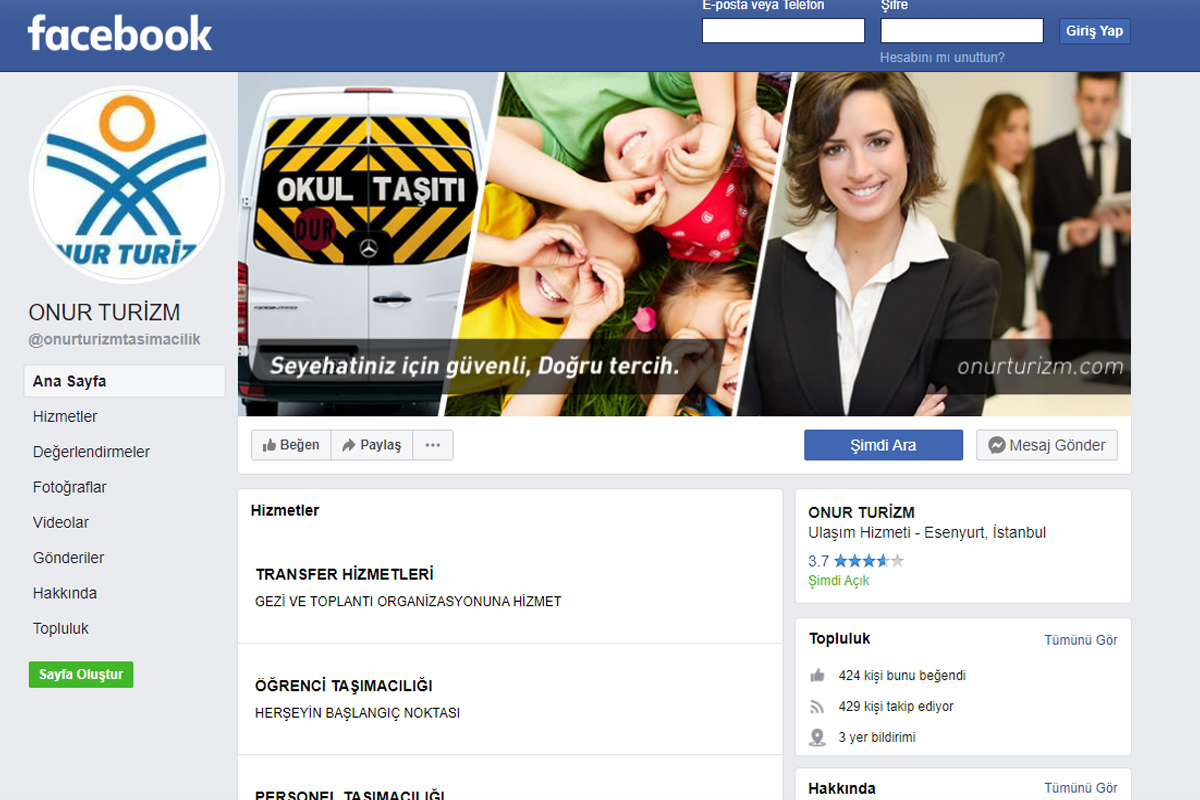Click the location pin icon beside 3 yer bildirimi
1200x800 pixels.
coord(818,738)
